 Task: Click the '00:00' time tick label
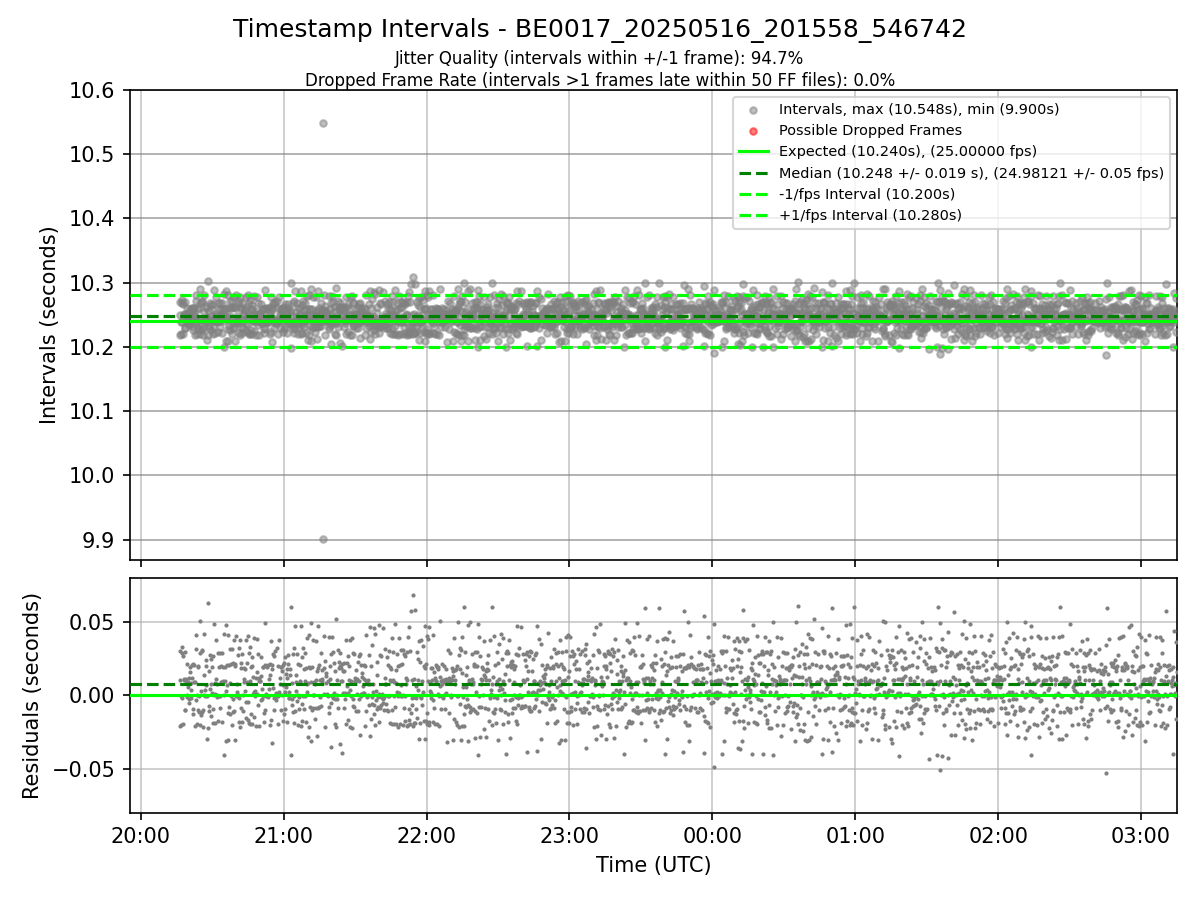click(x=712, y=834)
